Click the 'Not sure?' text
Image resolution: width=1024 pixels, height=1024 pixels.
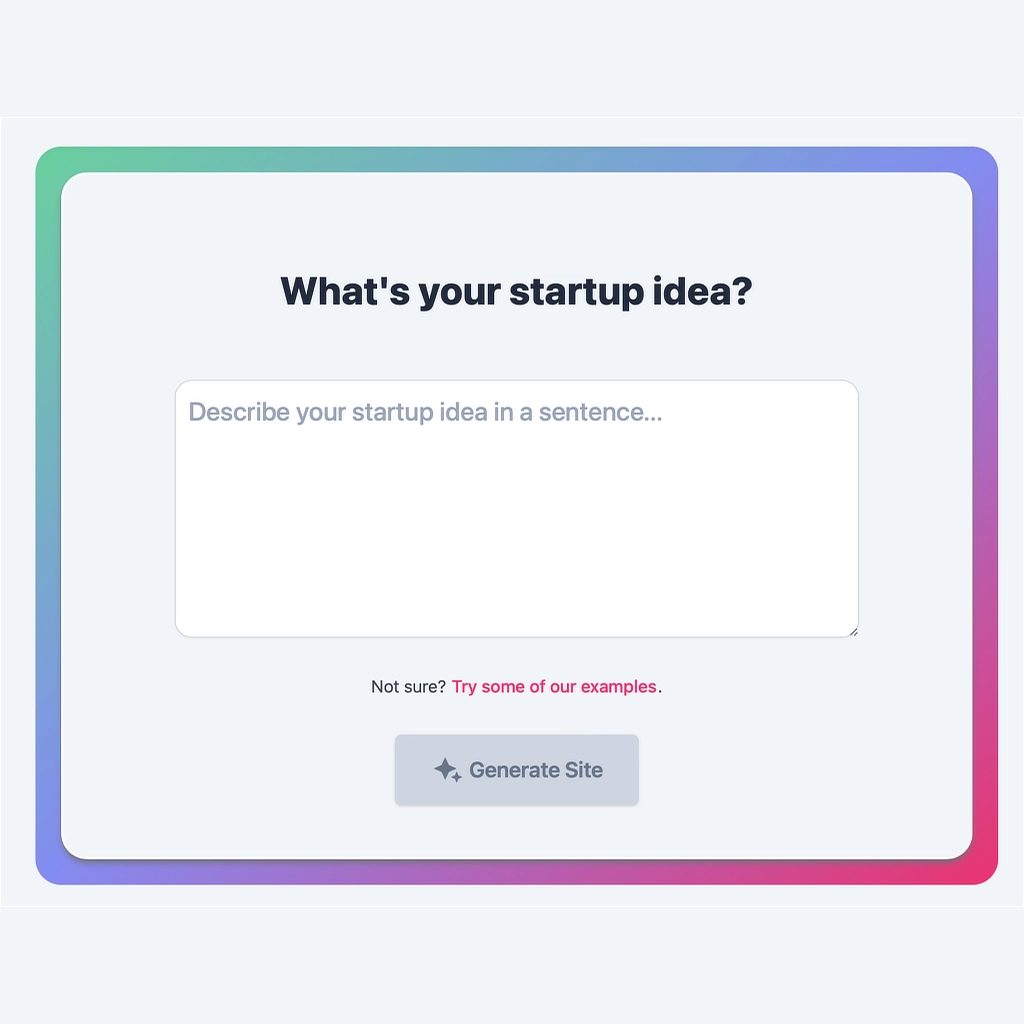(408, 687)
